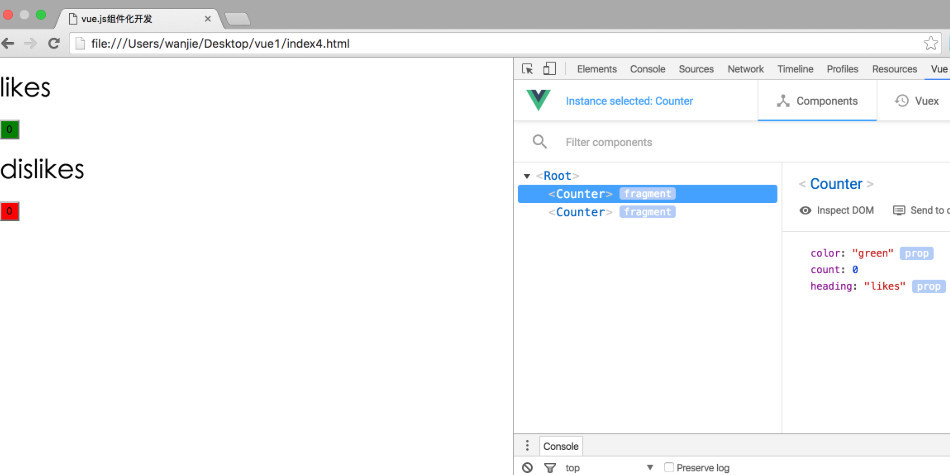The height and width of the screenshot is (475, 950).
Task: Click the Vue logo in devtools
Action: point(538,101)
